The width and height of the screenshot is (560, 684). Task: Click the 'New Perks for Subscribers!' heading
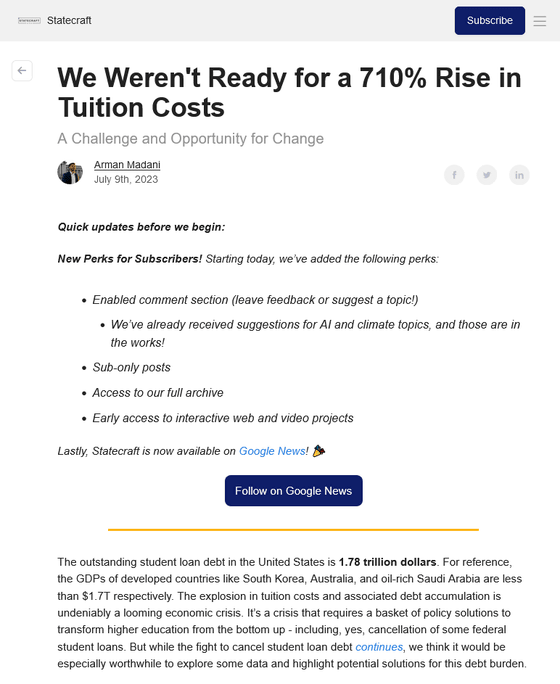[130, 259]
